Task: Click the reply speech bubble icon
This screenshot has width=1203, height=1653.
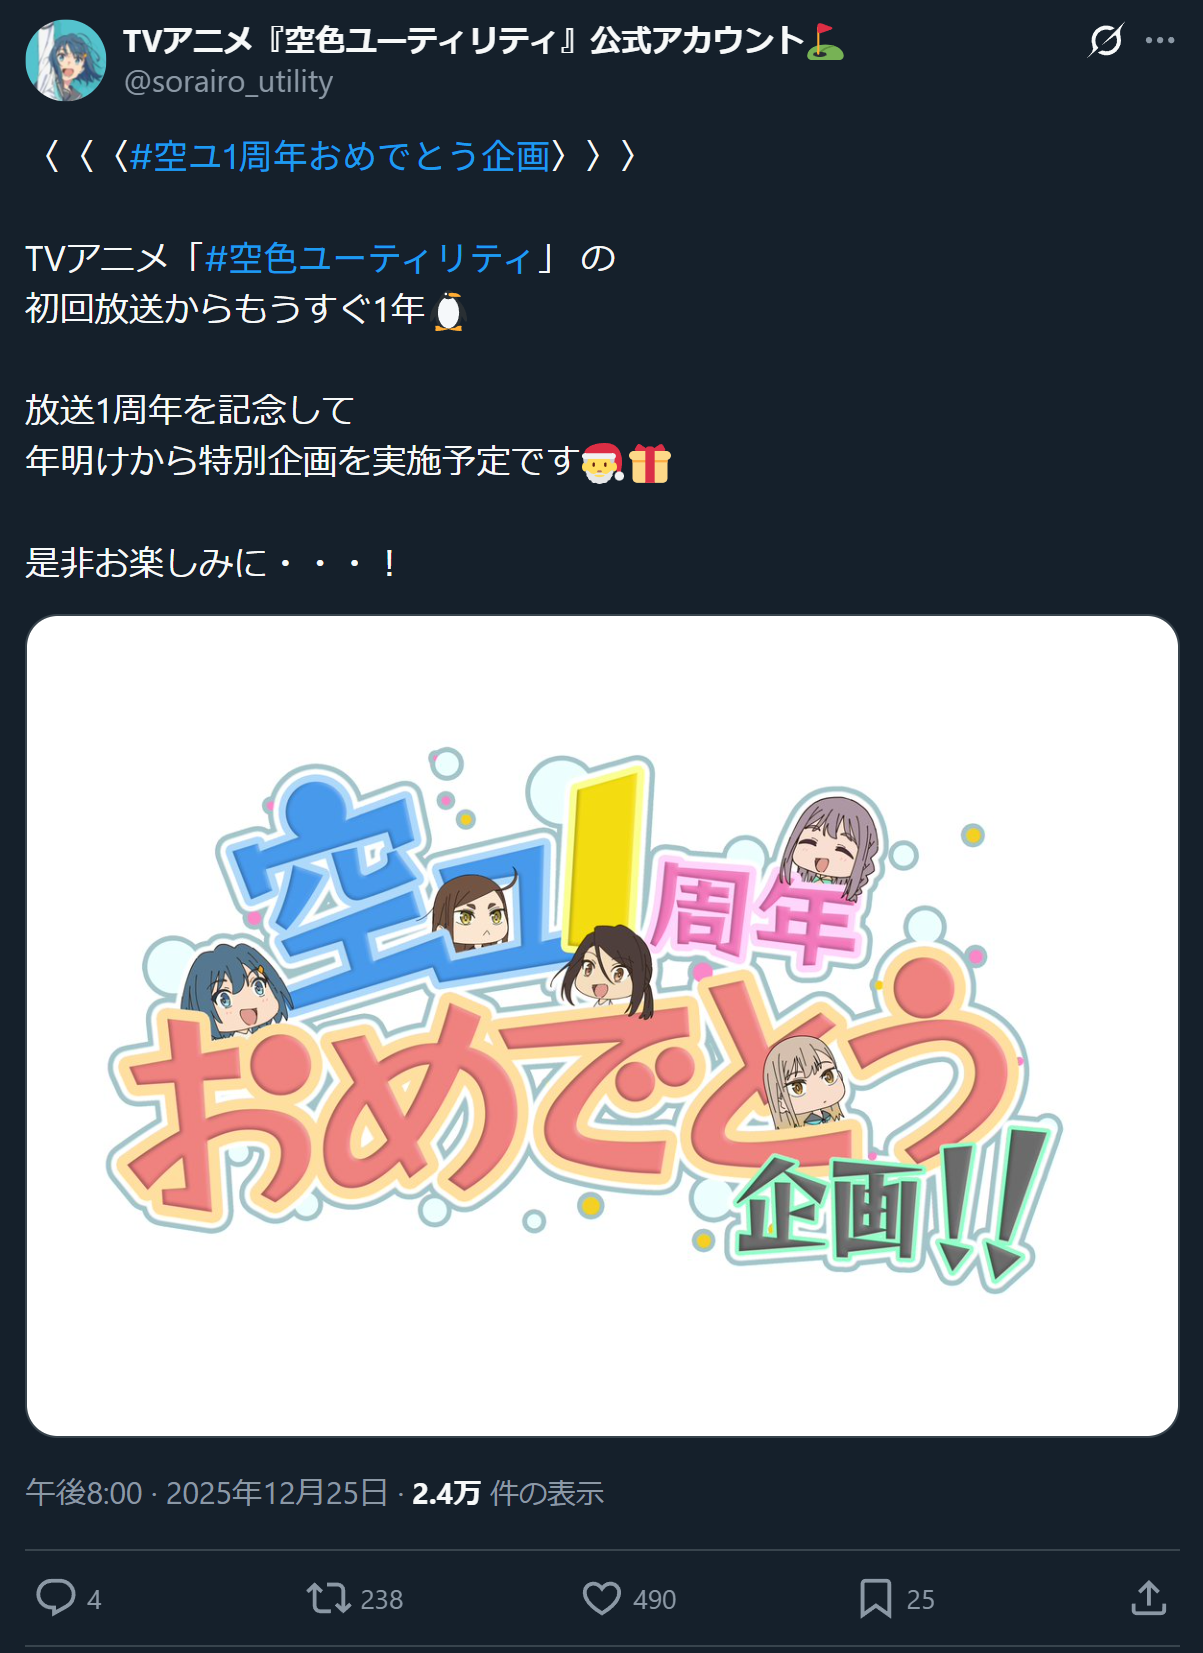Action: click(56, 1598)
